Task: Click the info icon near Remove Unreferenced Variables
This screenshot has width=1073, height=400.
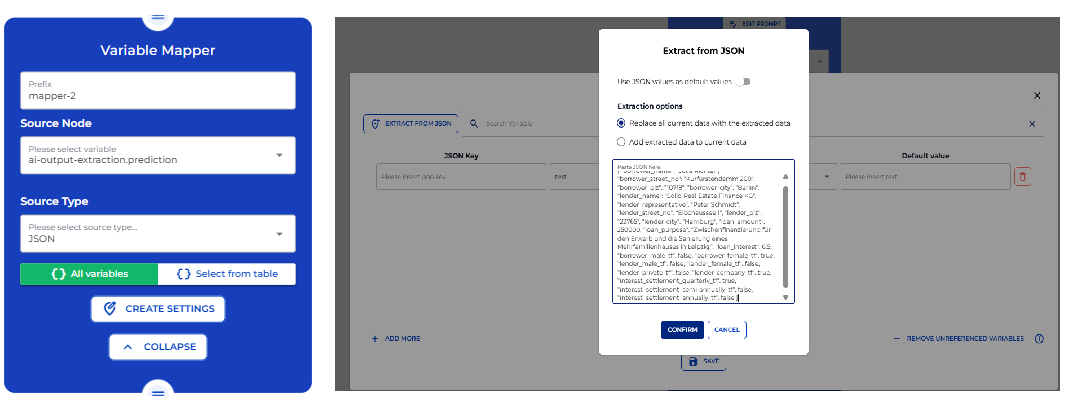Action: 1039,339
